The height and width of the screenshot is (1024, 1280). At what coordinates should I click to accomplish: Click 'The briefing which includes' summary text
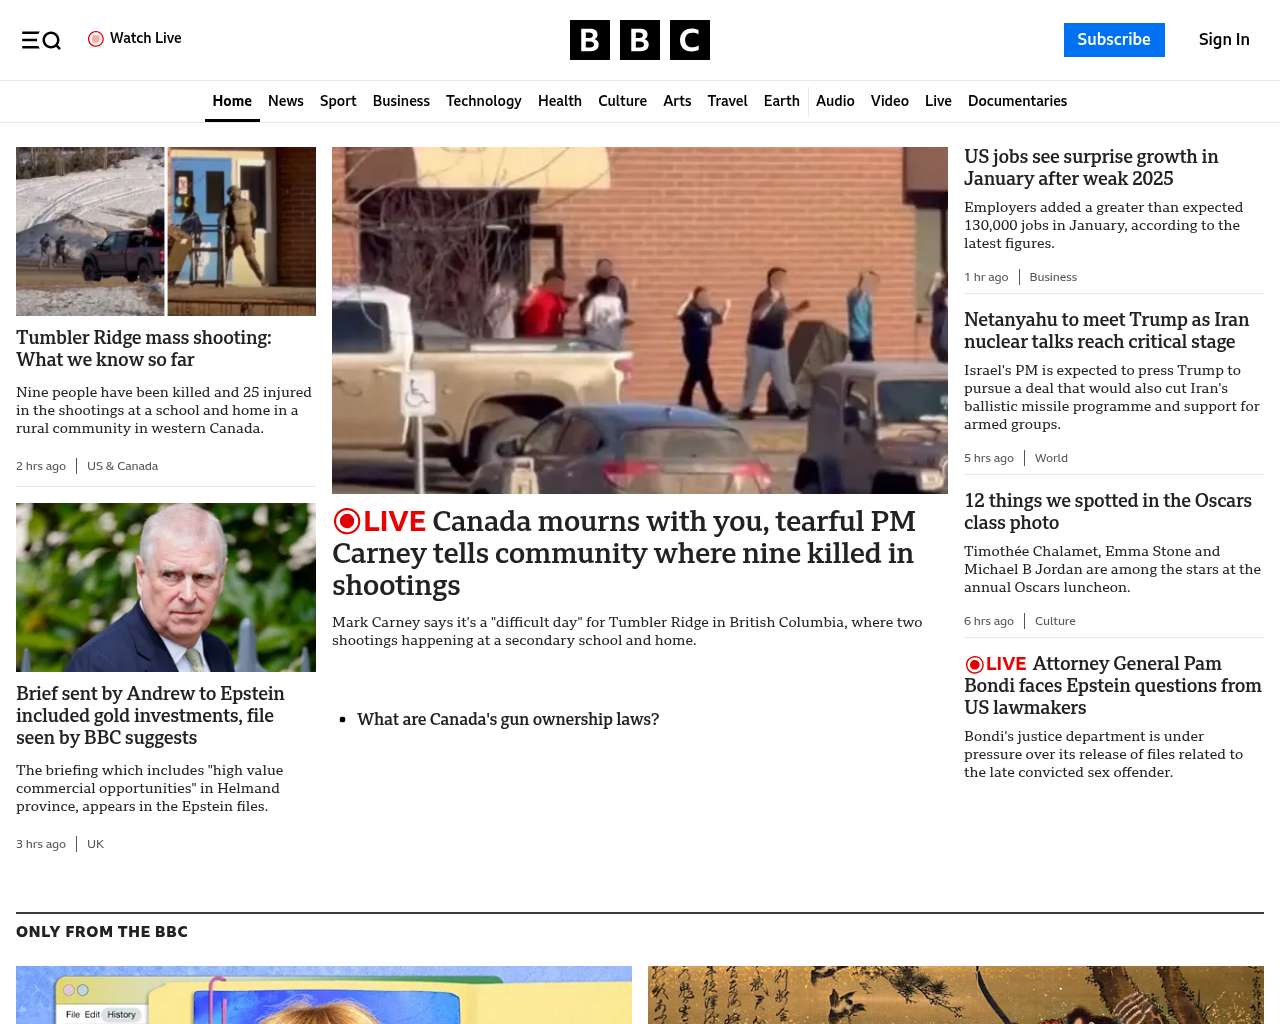(150, 788)
